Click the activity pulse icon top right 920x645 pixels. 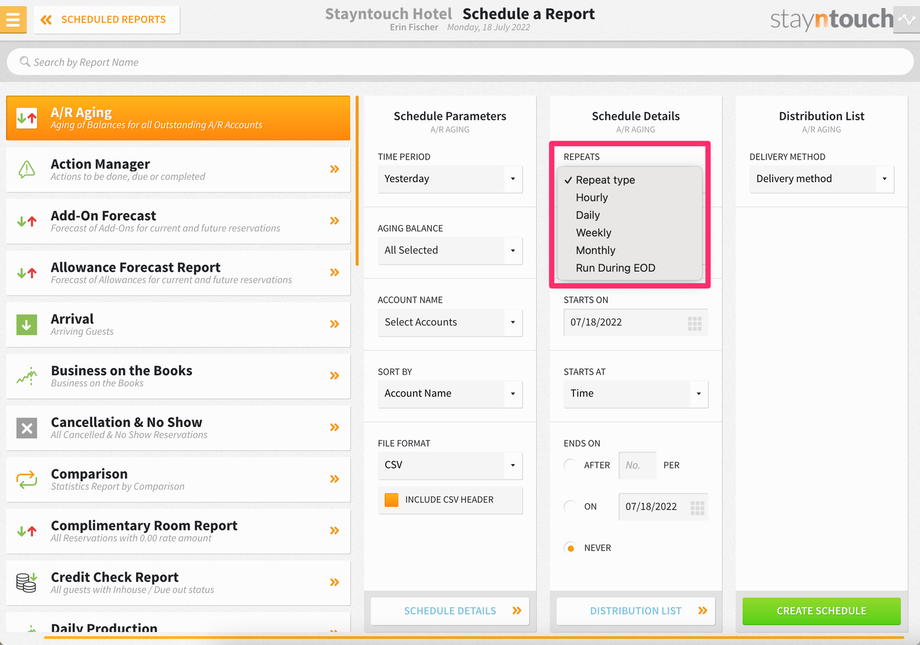tap(907, 19)
